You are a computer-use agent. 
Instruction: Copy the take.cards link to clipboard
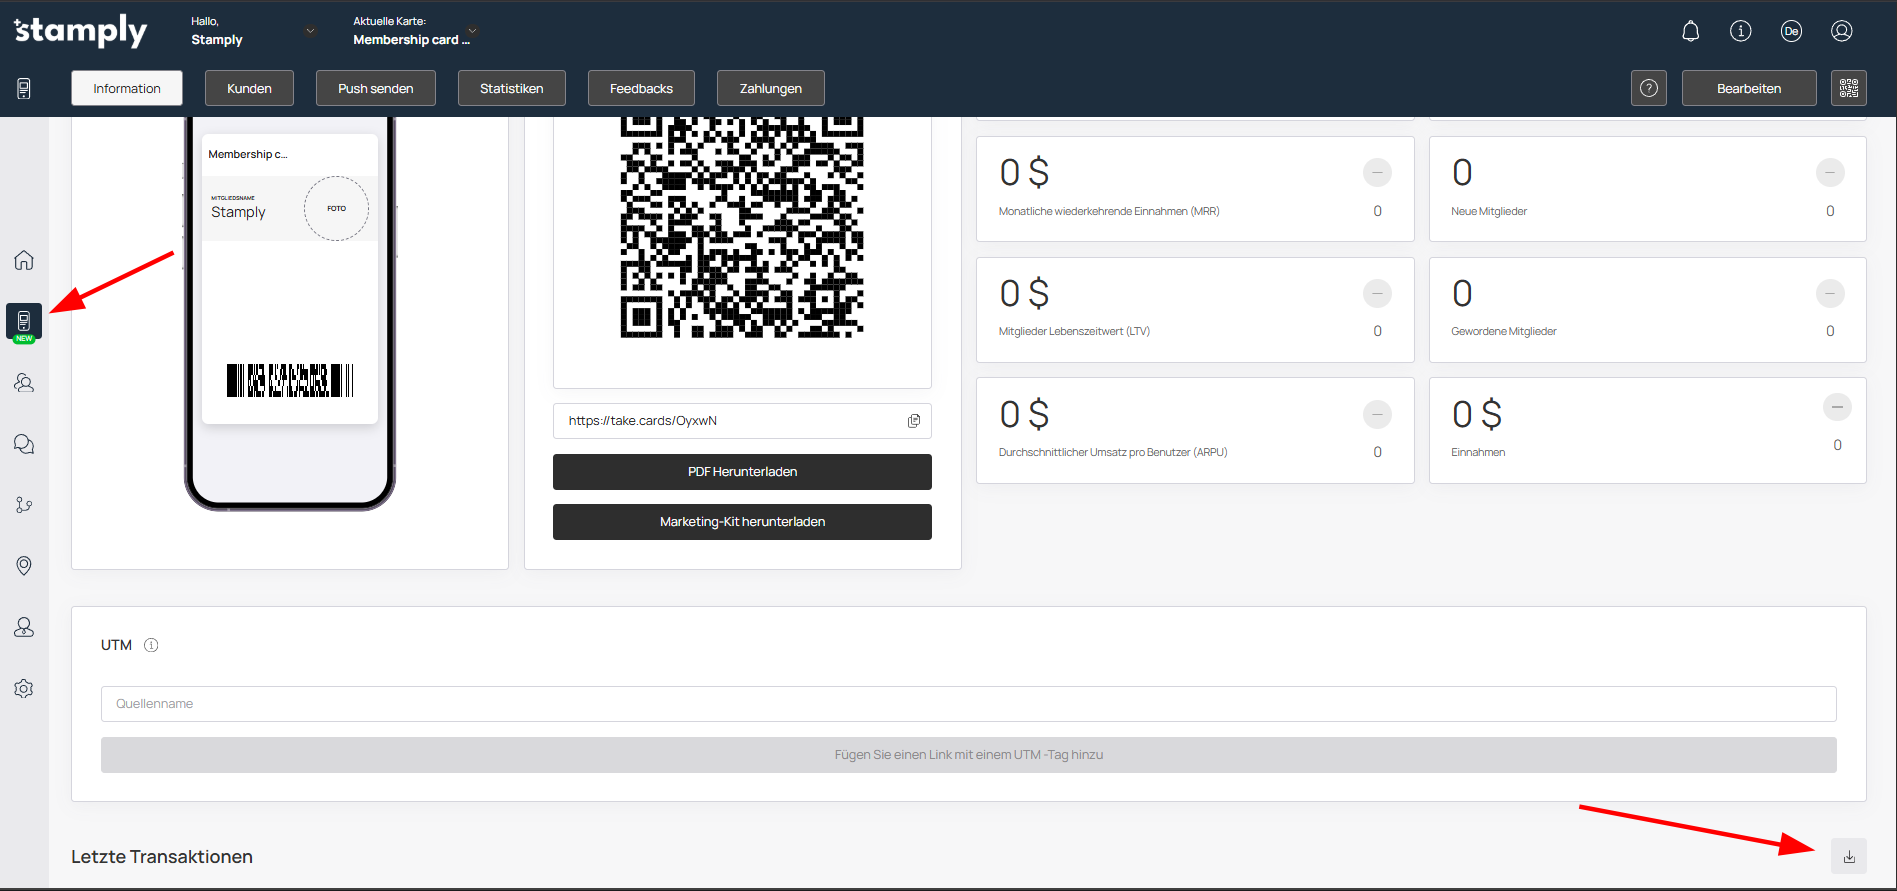point(913,421)
